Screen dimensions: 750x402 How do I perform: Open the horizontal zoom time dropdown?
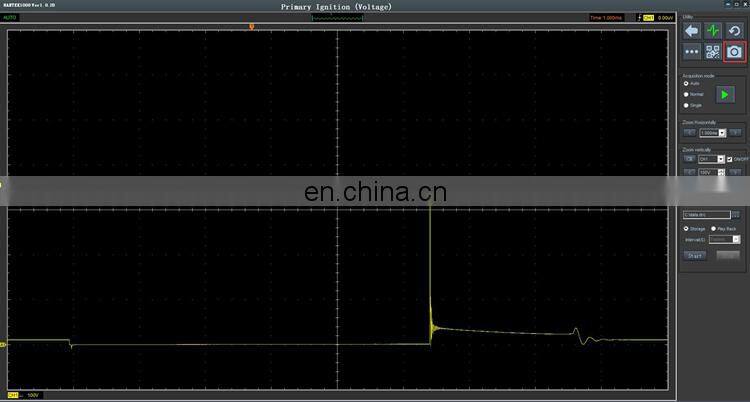click(710, 132)
